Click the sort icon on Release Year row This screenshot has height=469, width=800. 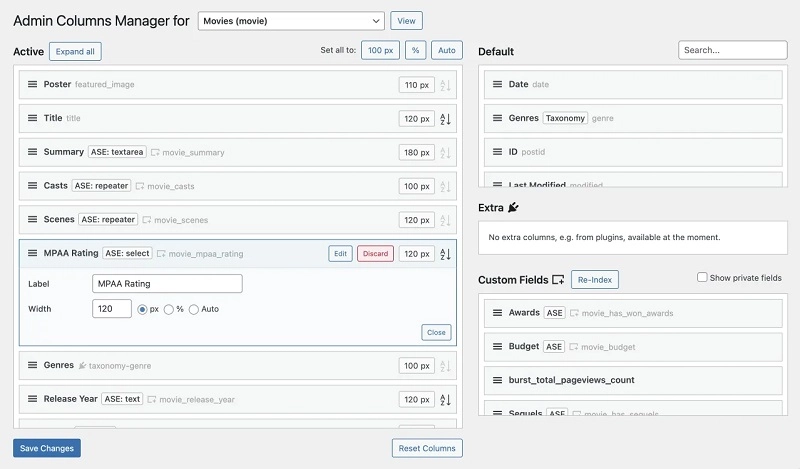pos(446,400)
